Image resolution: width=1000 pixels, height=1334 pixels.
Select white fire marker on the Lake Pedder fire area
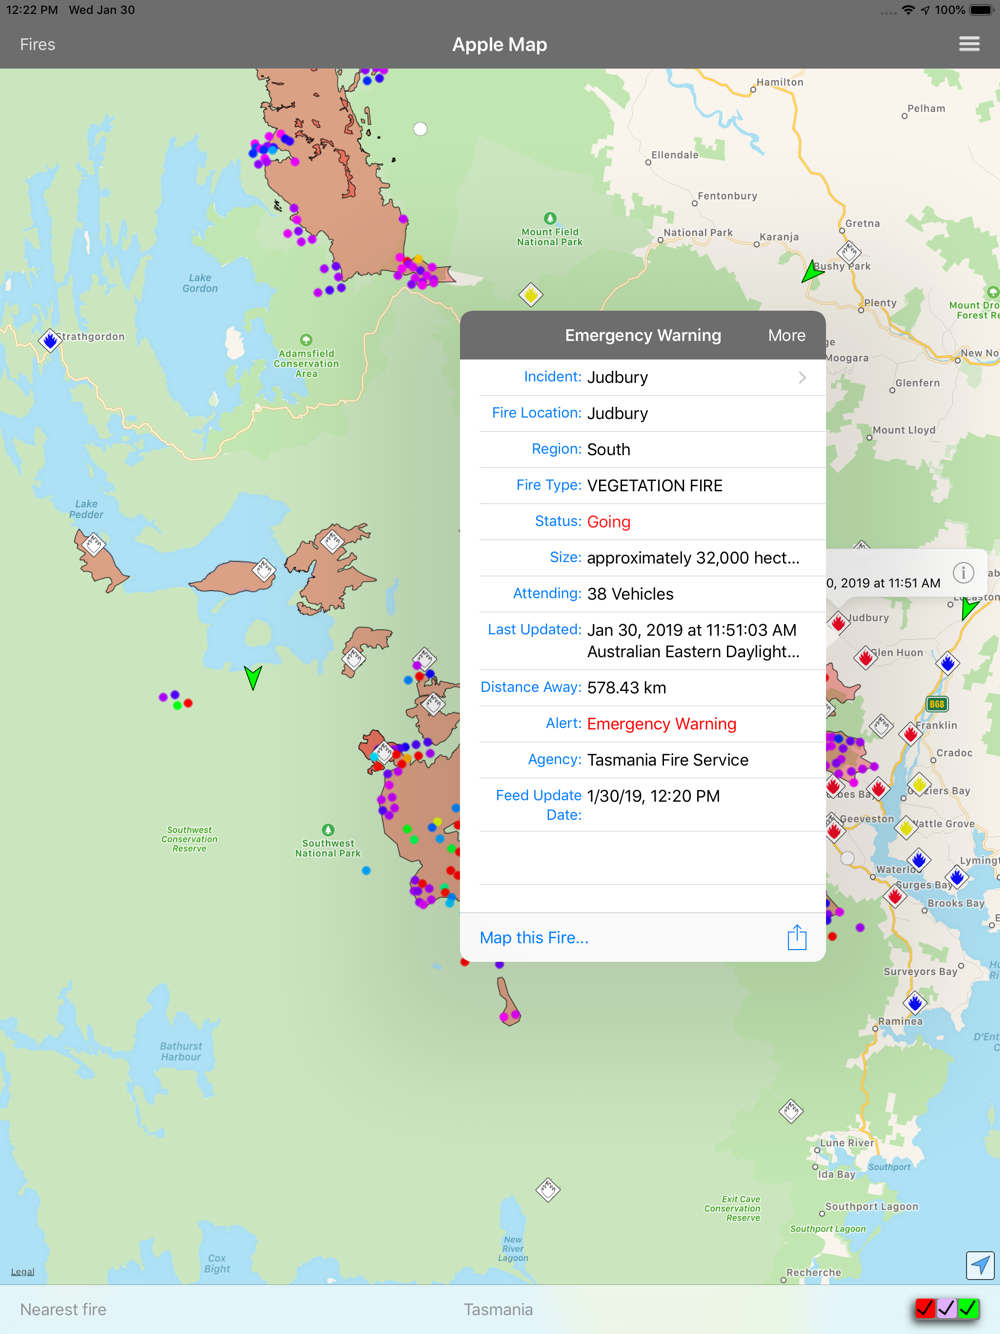94,545
